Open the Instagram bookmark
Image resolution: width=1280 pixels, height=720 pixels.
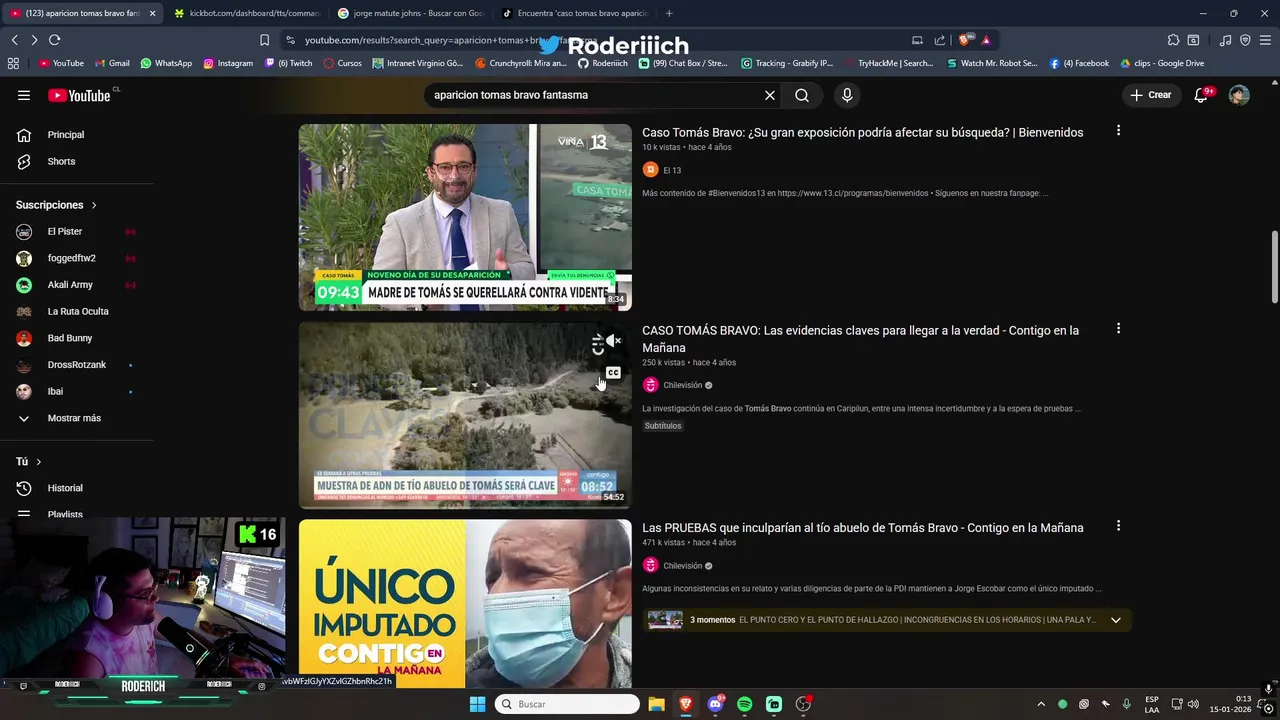click(x=228, y=63)
